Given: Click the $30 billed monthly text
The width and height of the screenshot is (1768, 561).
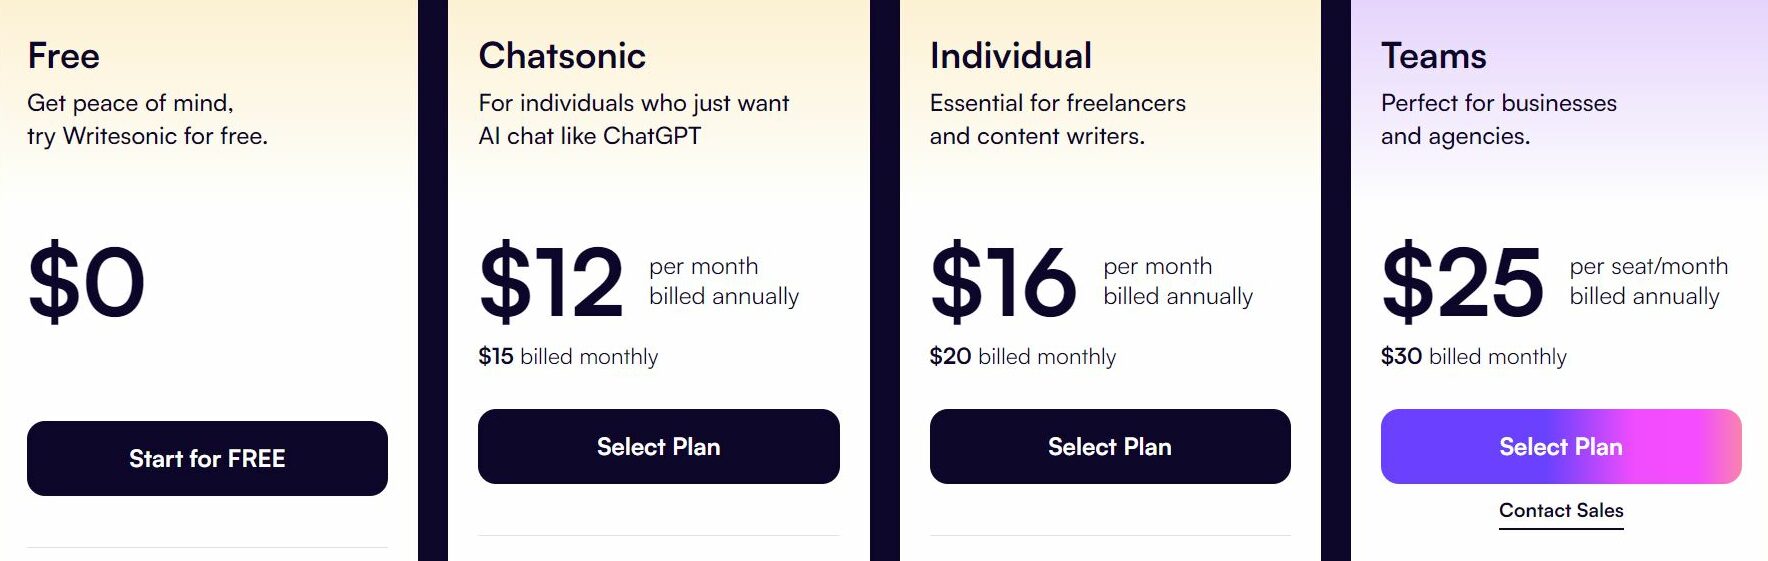Looking at the screenshot, I should tap(1474, 357).
